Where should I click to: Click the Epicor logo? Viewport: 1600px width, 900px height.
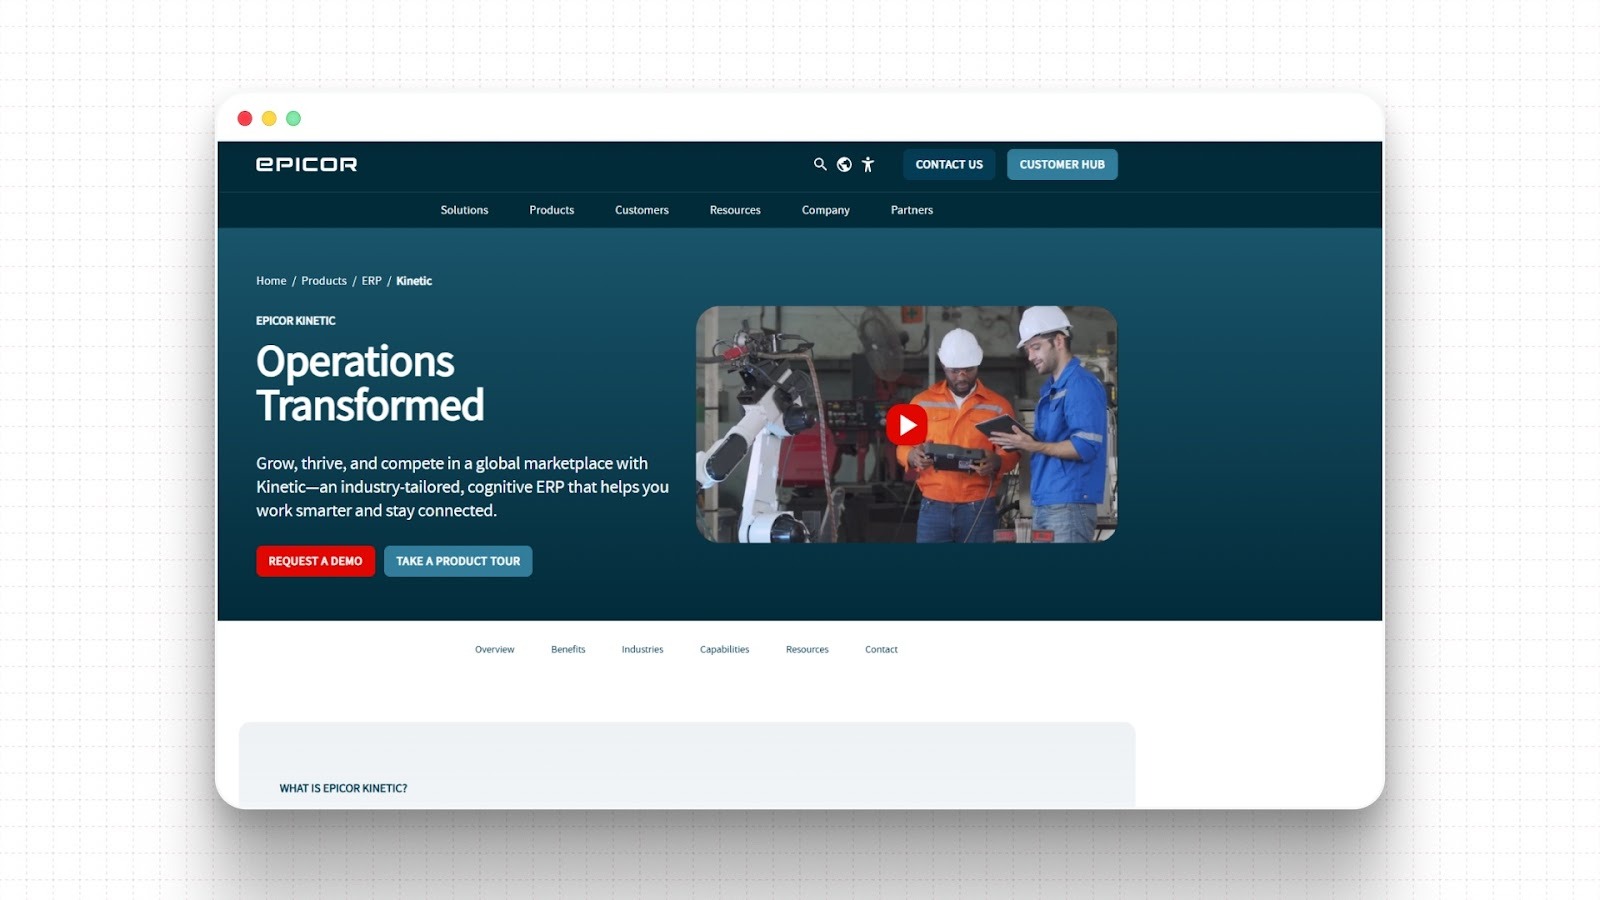[x=306, y=164]
